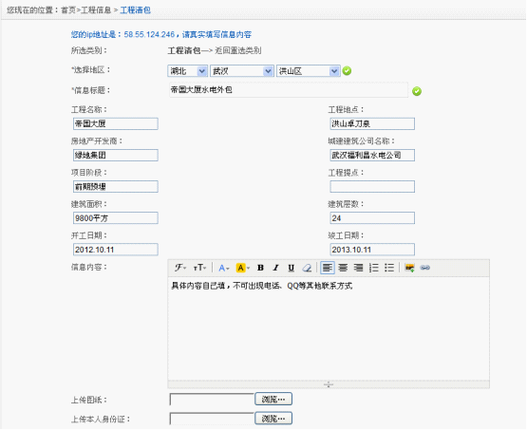Open the 湖北 province dropdown

coord(187,71)
